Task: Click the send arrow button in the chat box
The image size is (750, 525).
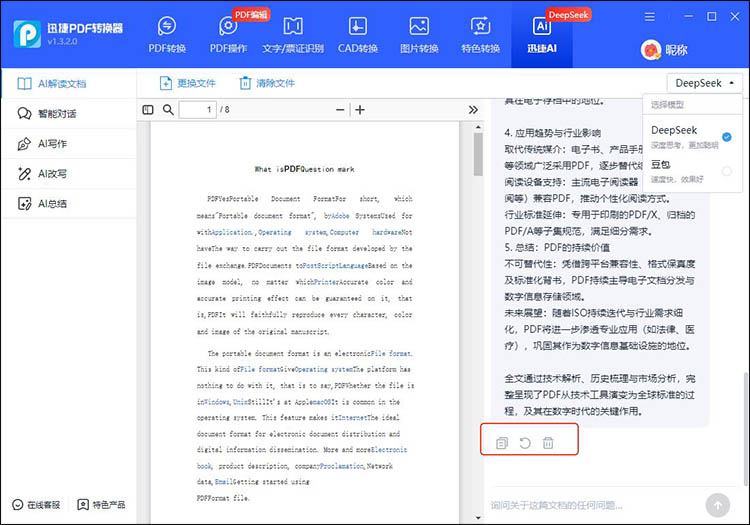Action: click(x=716, y=505)
